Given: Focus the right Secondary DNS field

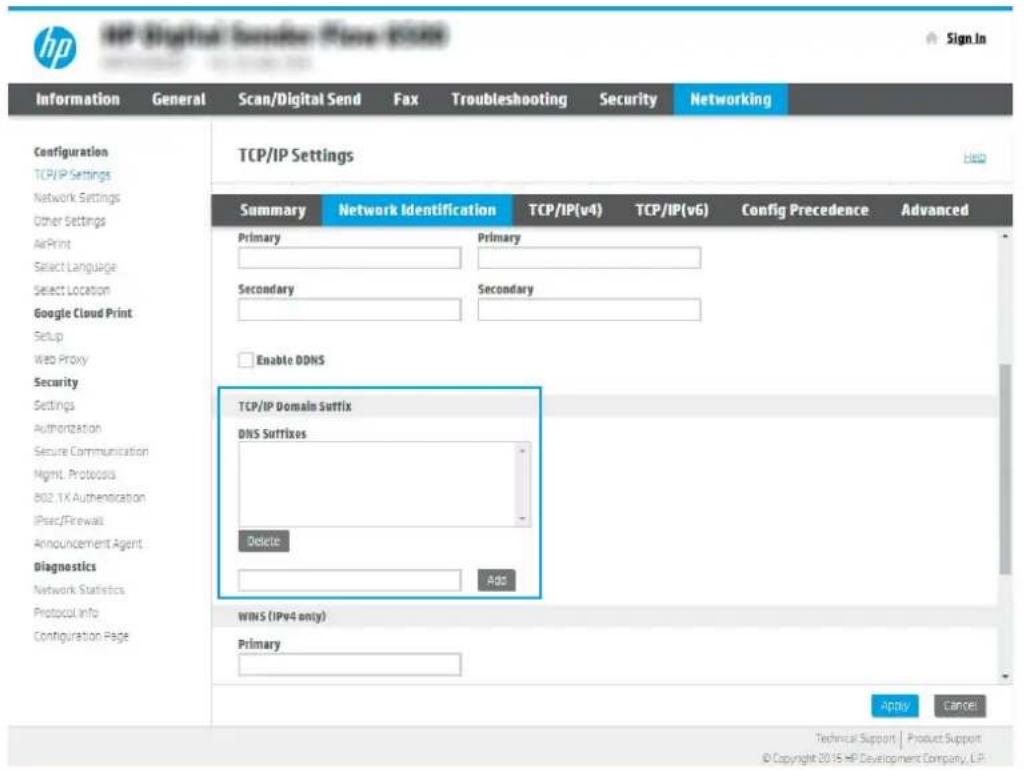Looking at the screenshot, I should (x=589, y=310).
